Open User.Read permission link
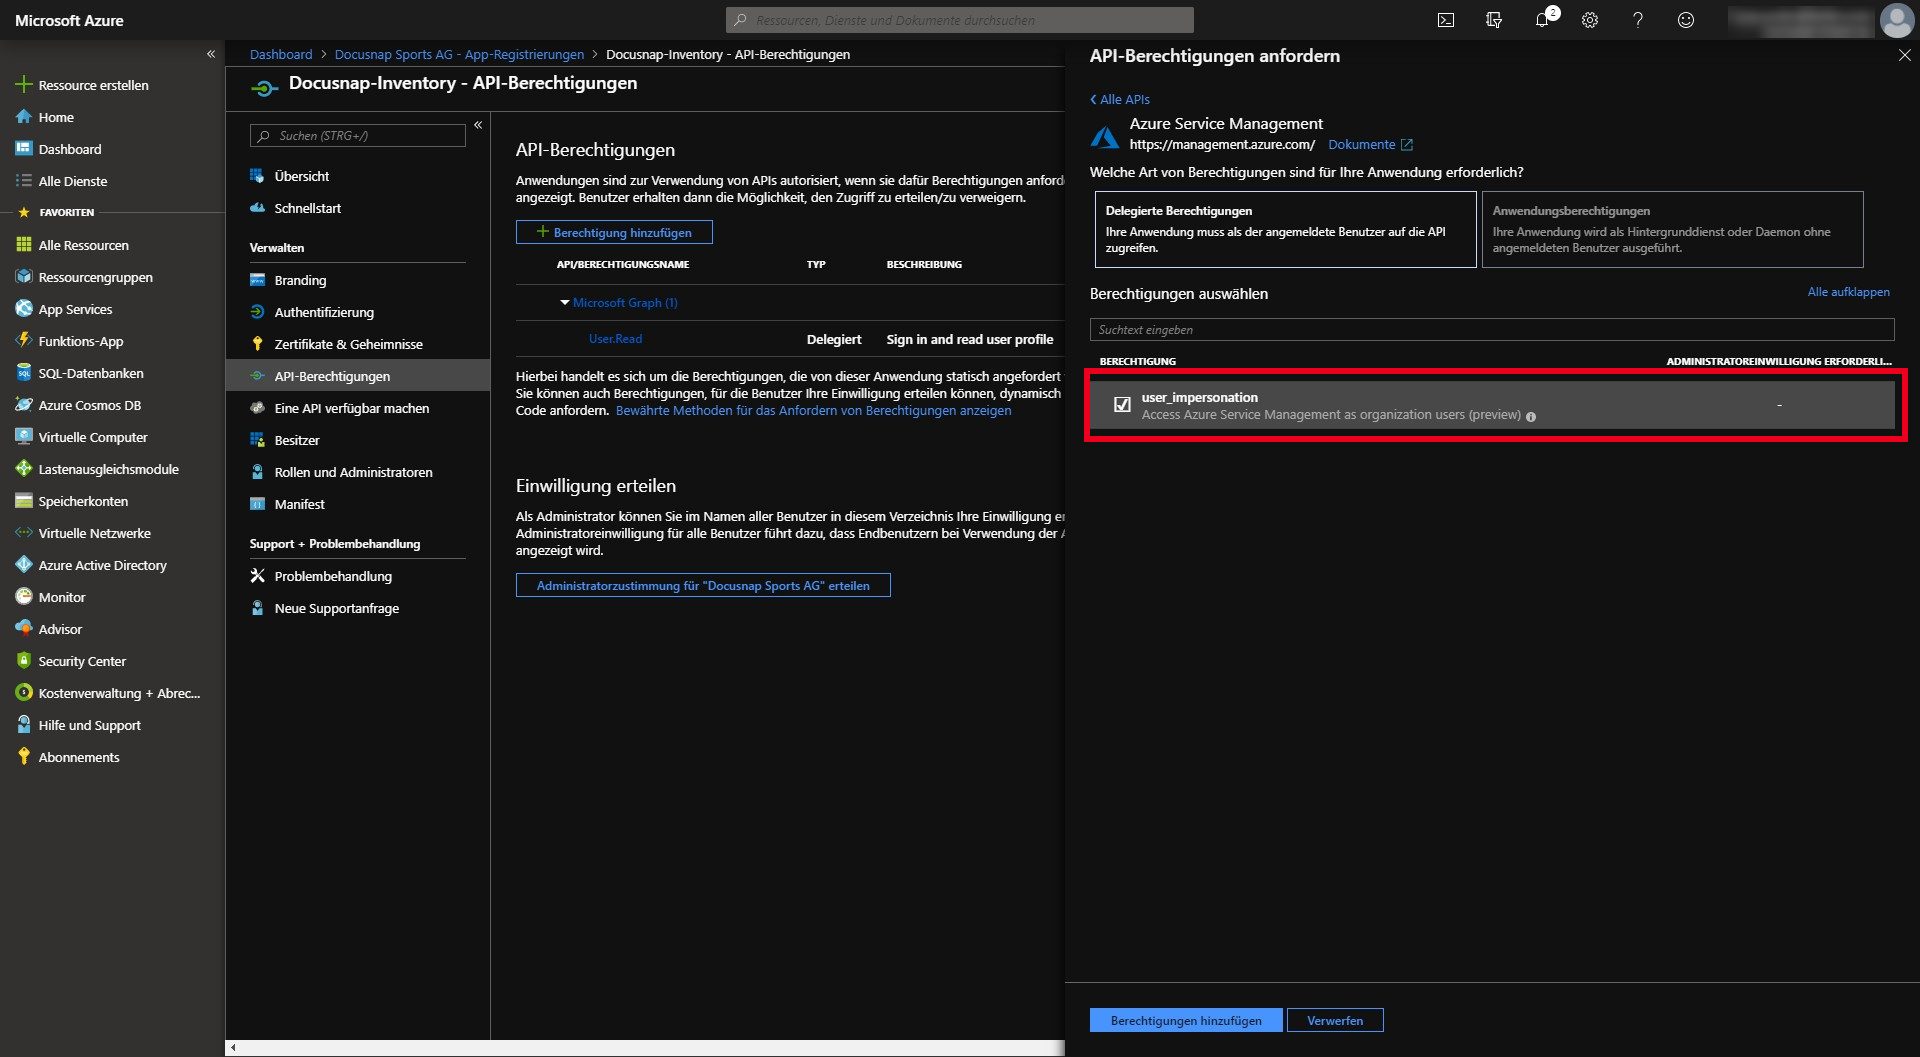 pos(615,339)
